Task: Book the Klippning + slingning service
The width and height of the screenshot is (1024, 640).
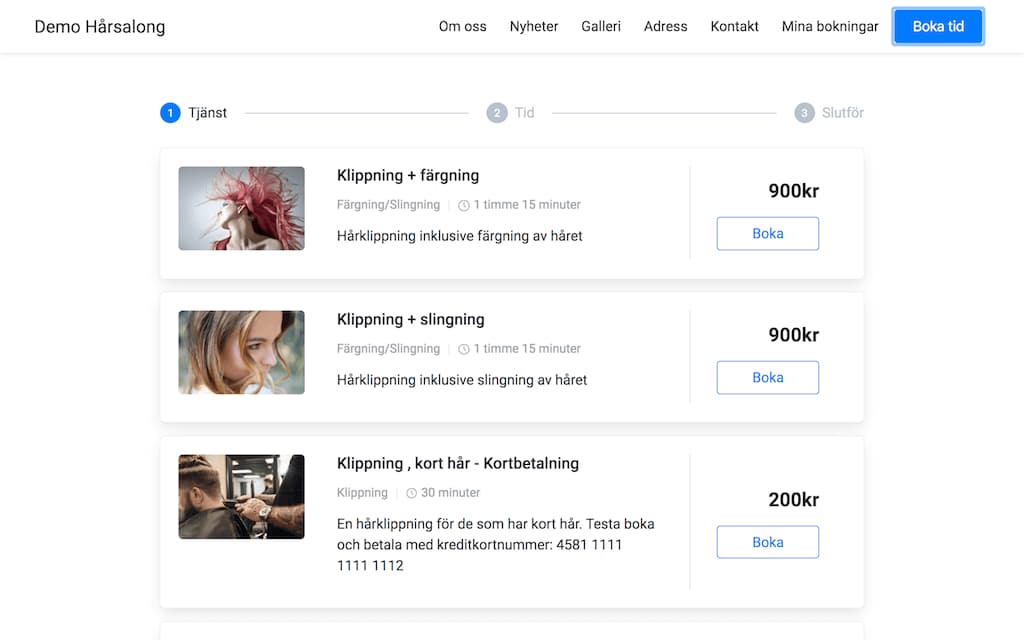Action: coord(767,378)
